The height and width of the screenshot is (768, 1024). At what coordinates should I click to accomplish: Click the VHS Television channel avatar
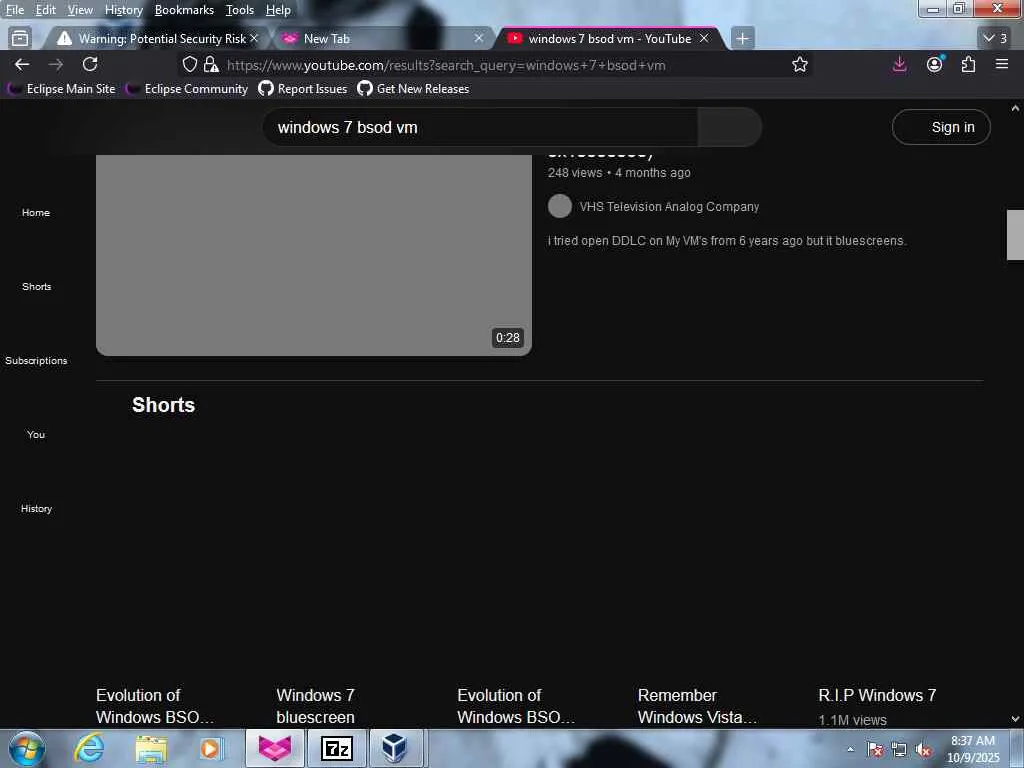(560, 206)
